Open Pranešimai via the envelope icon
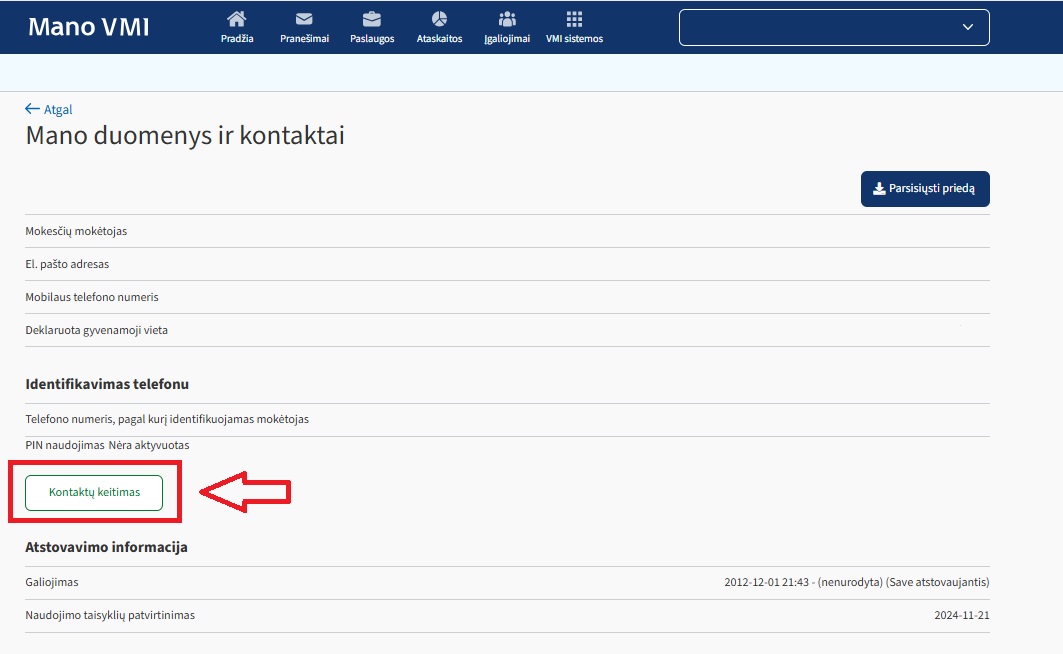This screenshot has width=1063, height=654. [304, 19]
